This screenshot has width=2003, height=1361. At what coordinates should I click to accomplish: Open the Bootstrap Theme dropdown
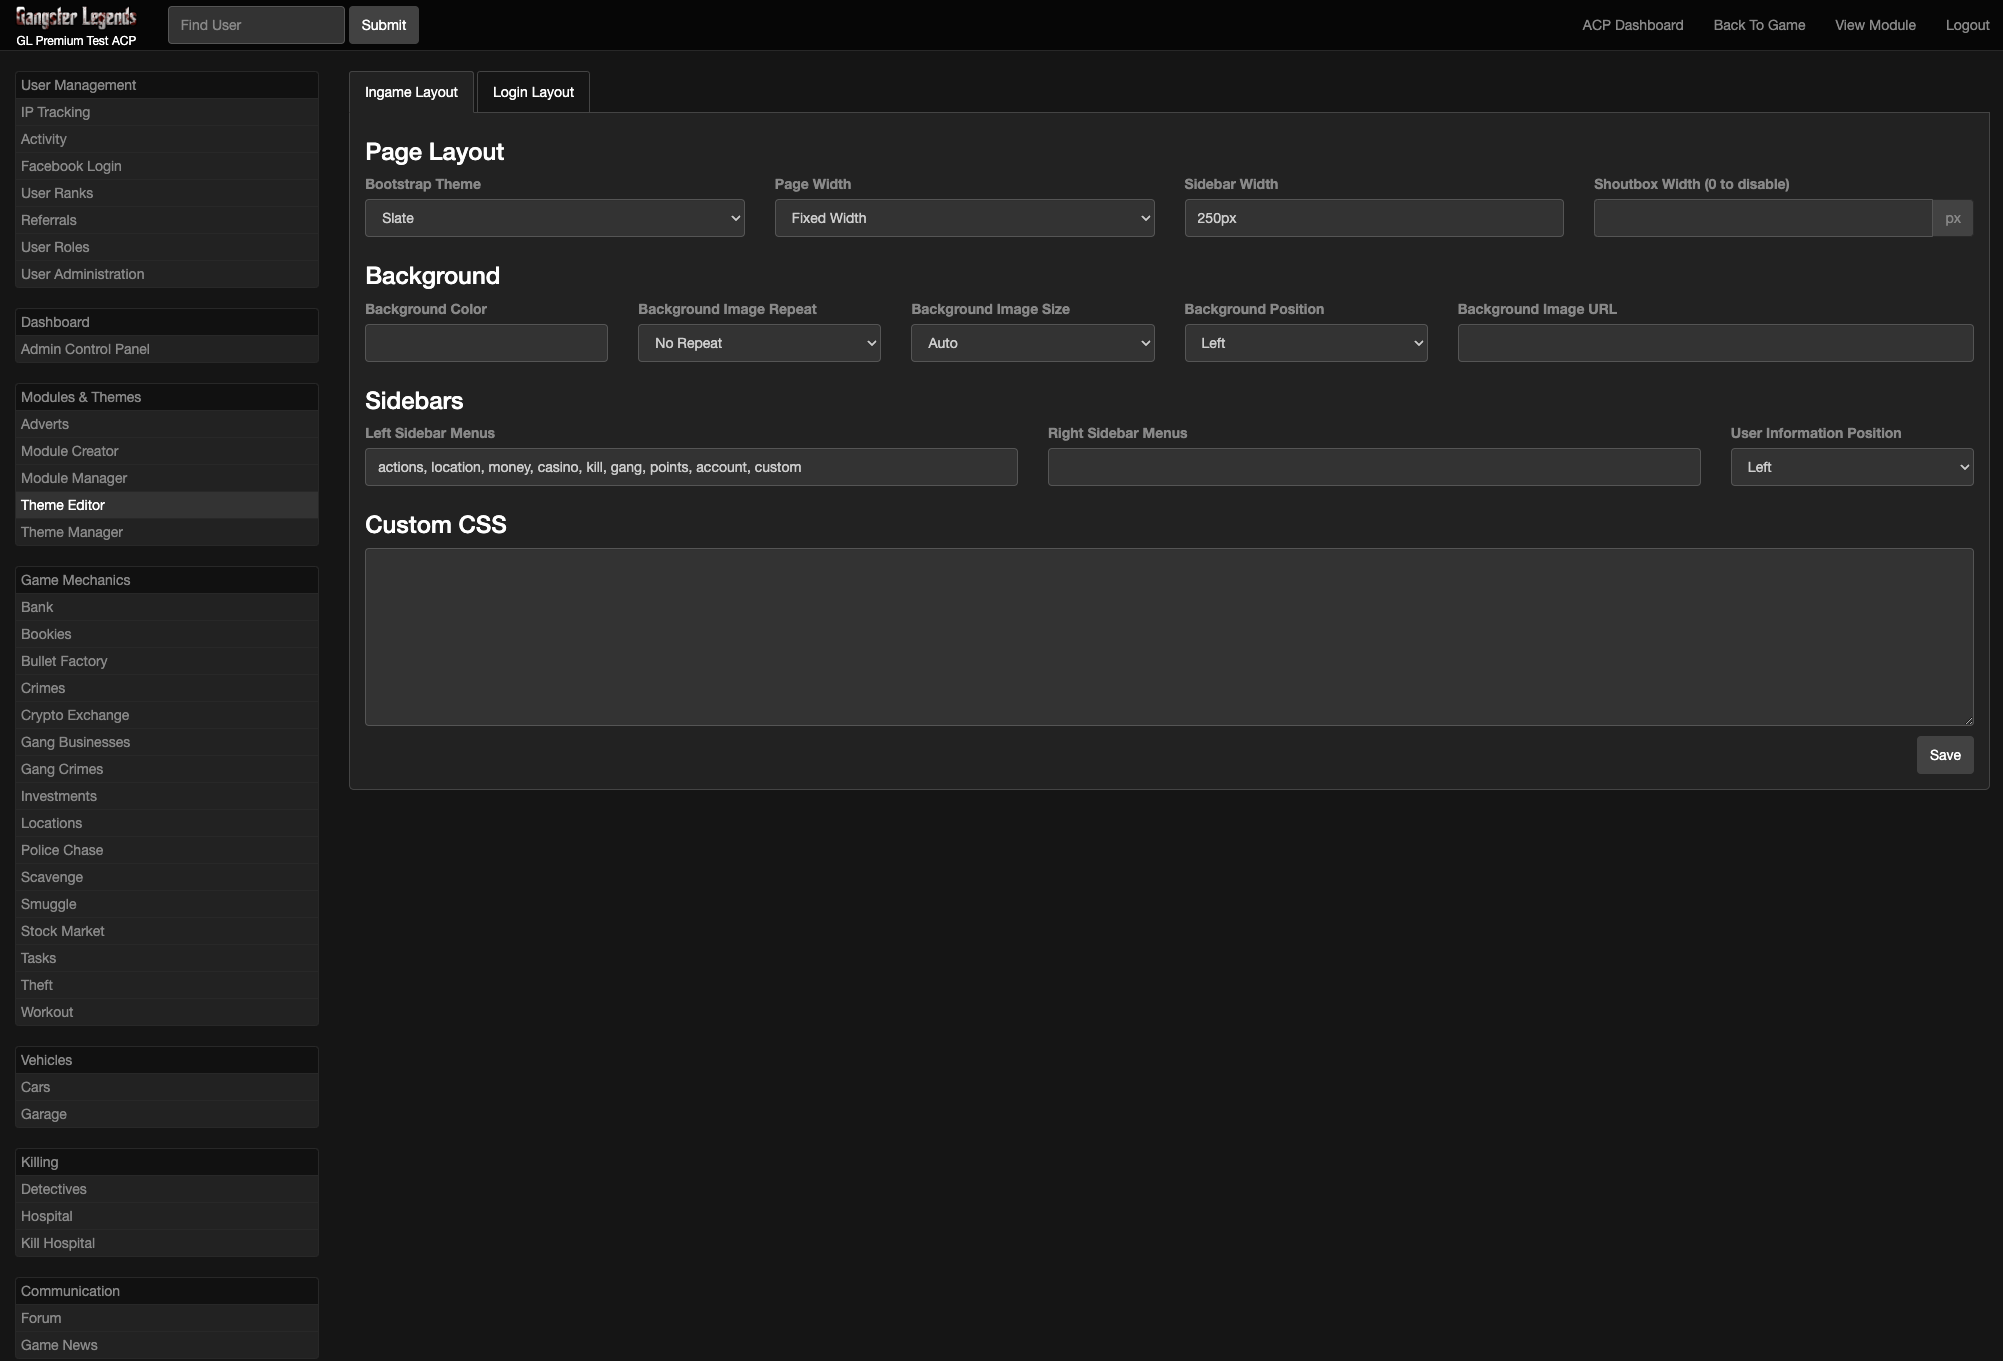click(x=554, y=218)
